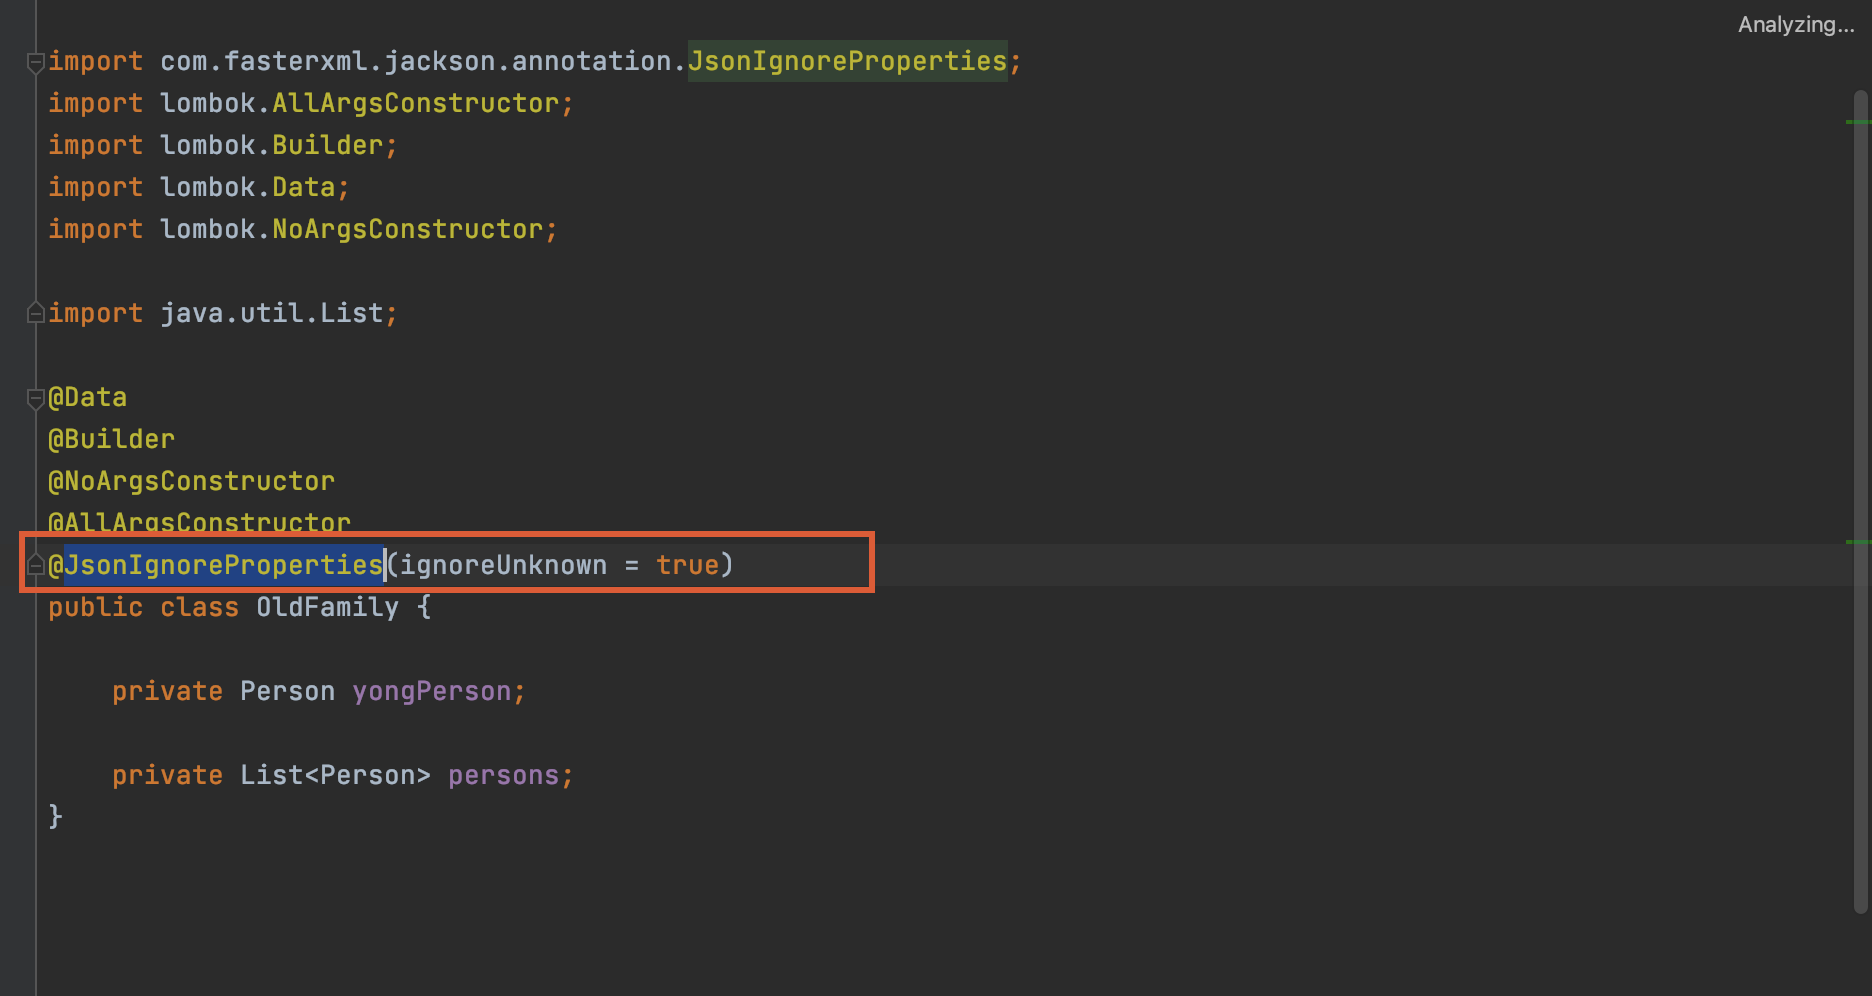
Task: Collapse the annotations fold at @Data
Action: (35, 398)
